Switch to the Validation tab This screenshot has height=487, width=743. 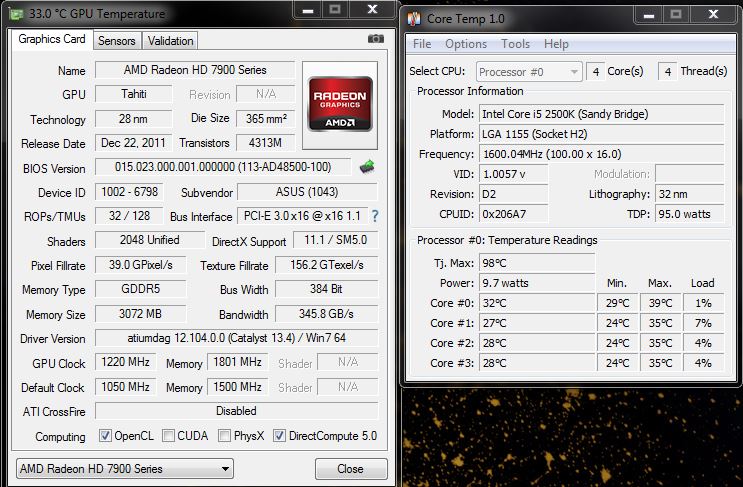pos(170,41)
